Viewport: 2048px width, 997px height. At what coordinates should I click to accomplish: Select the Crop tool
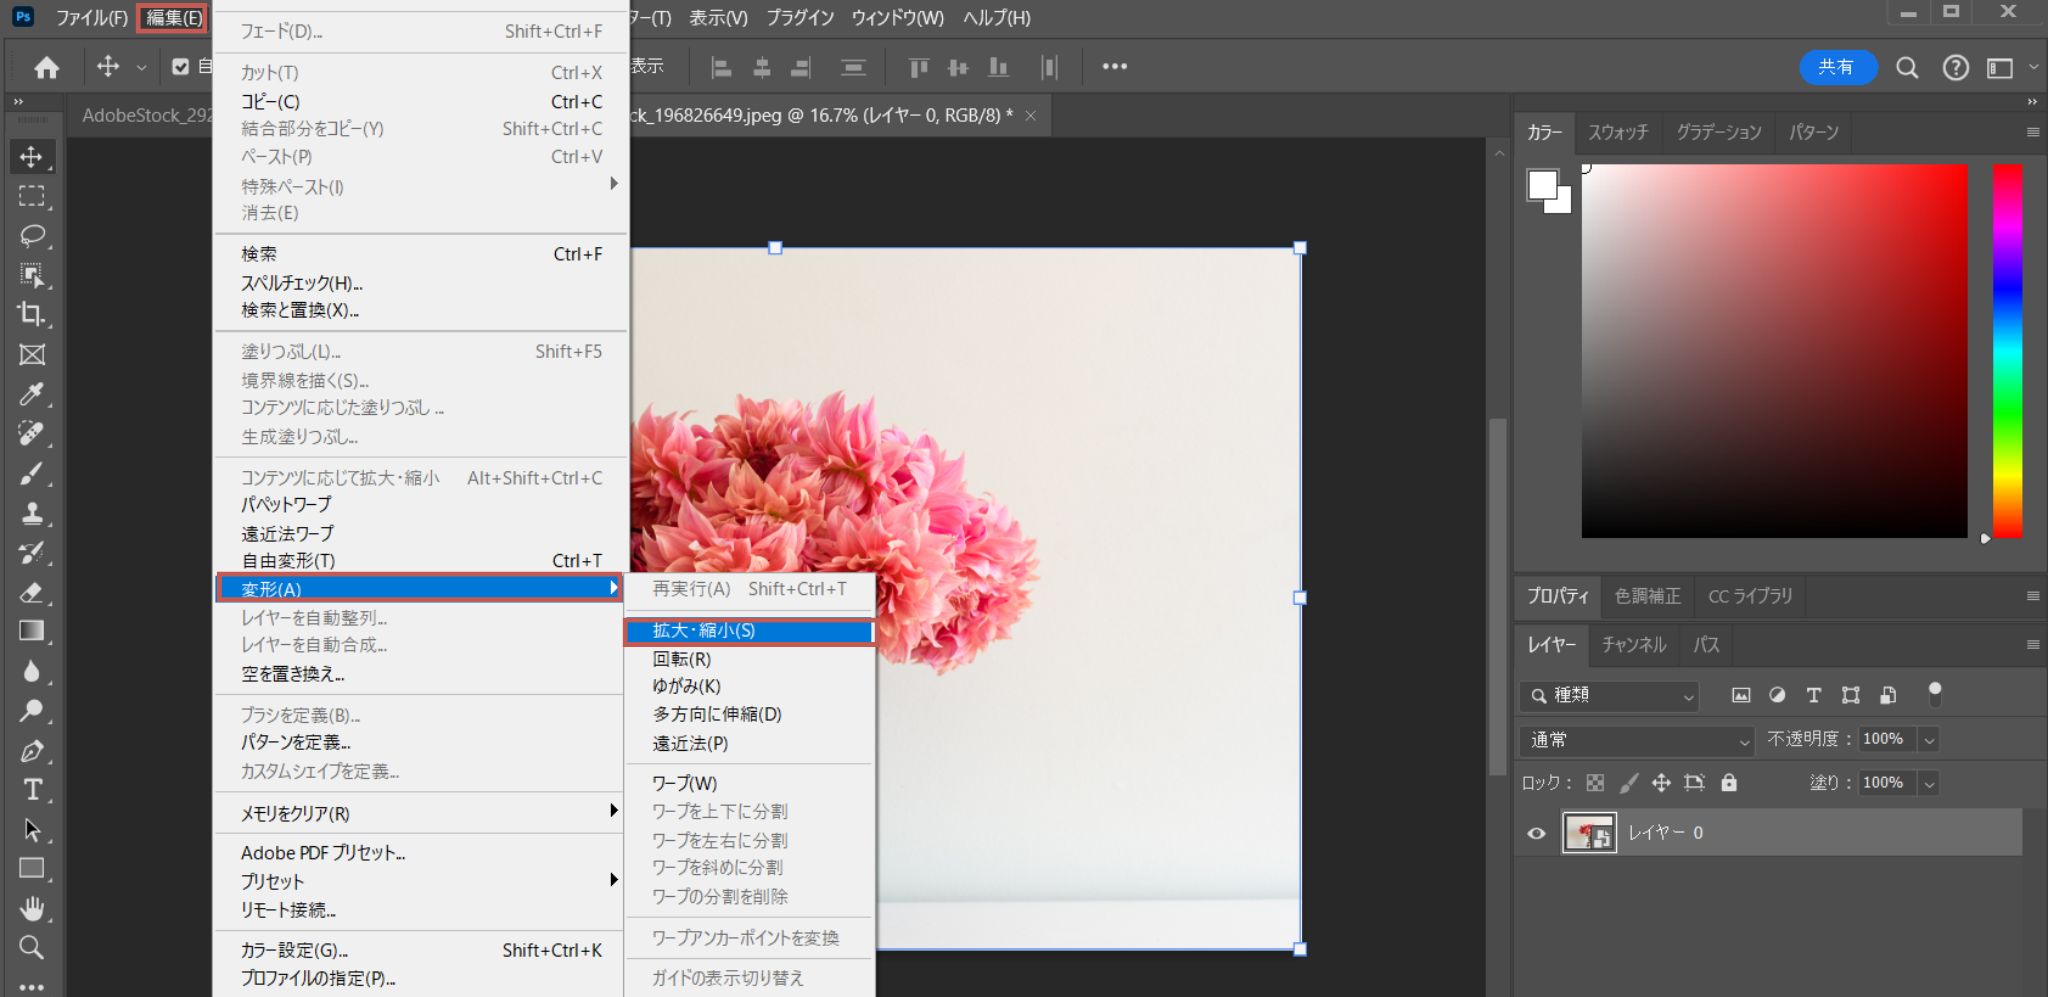click(x=31, y=314)
